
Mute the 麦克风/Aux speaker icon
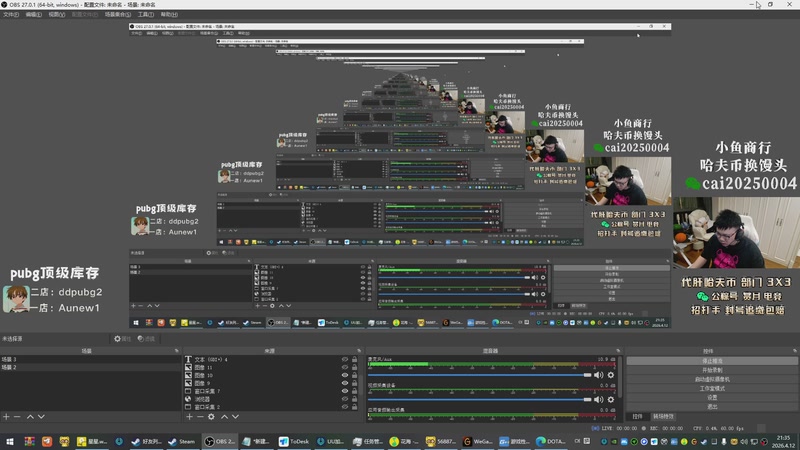click(598, 375)
